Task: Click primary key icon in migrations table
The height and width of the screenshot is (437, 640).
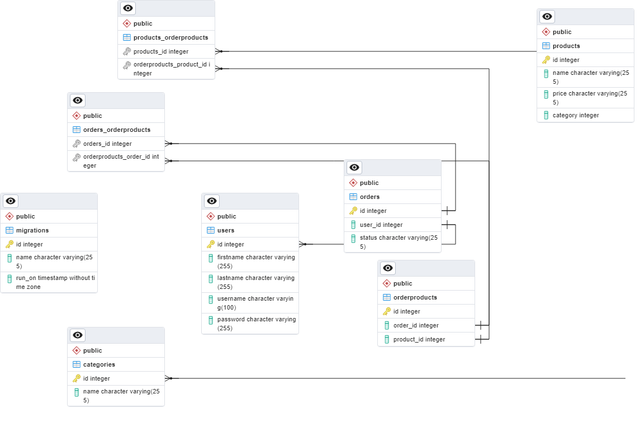Action: [9, 244]
